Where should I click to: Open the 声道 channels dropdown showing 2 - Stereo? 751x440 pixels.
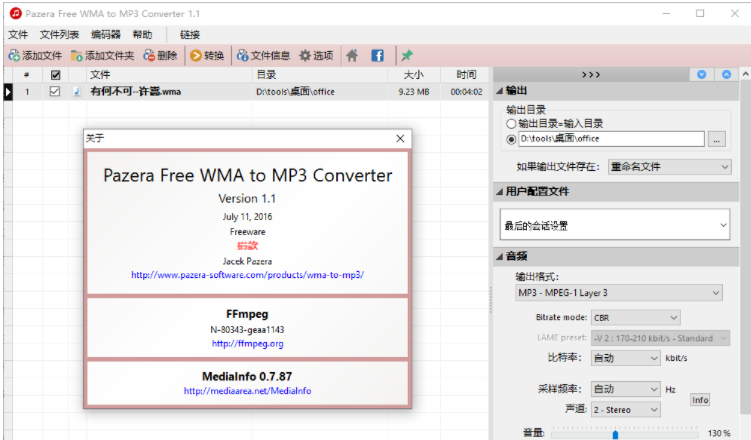point(626,410)
